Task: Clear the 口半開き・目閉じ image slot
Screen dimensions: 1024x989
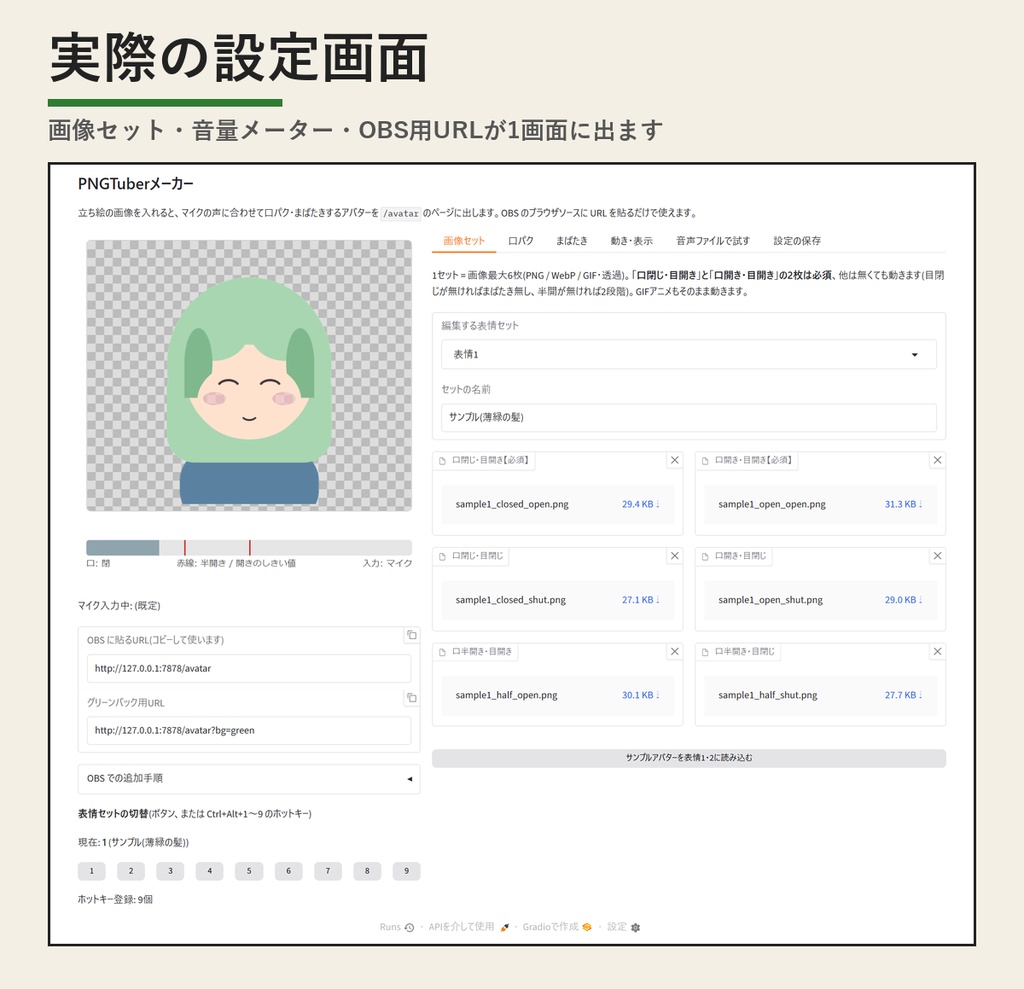Action: [x=937, y=651]
